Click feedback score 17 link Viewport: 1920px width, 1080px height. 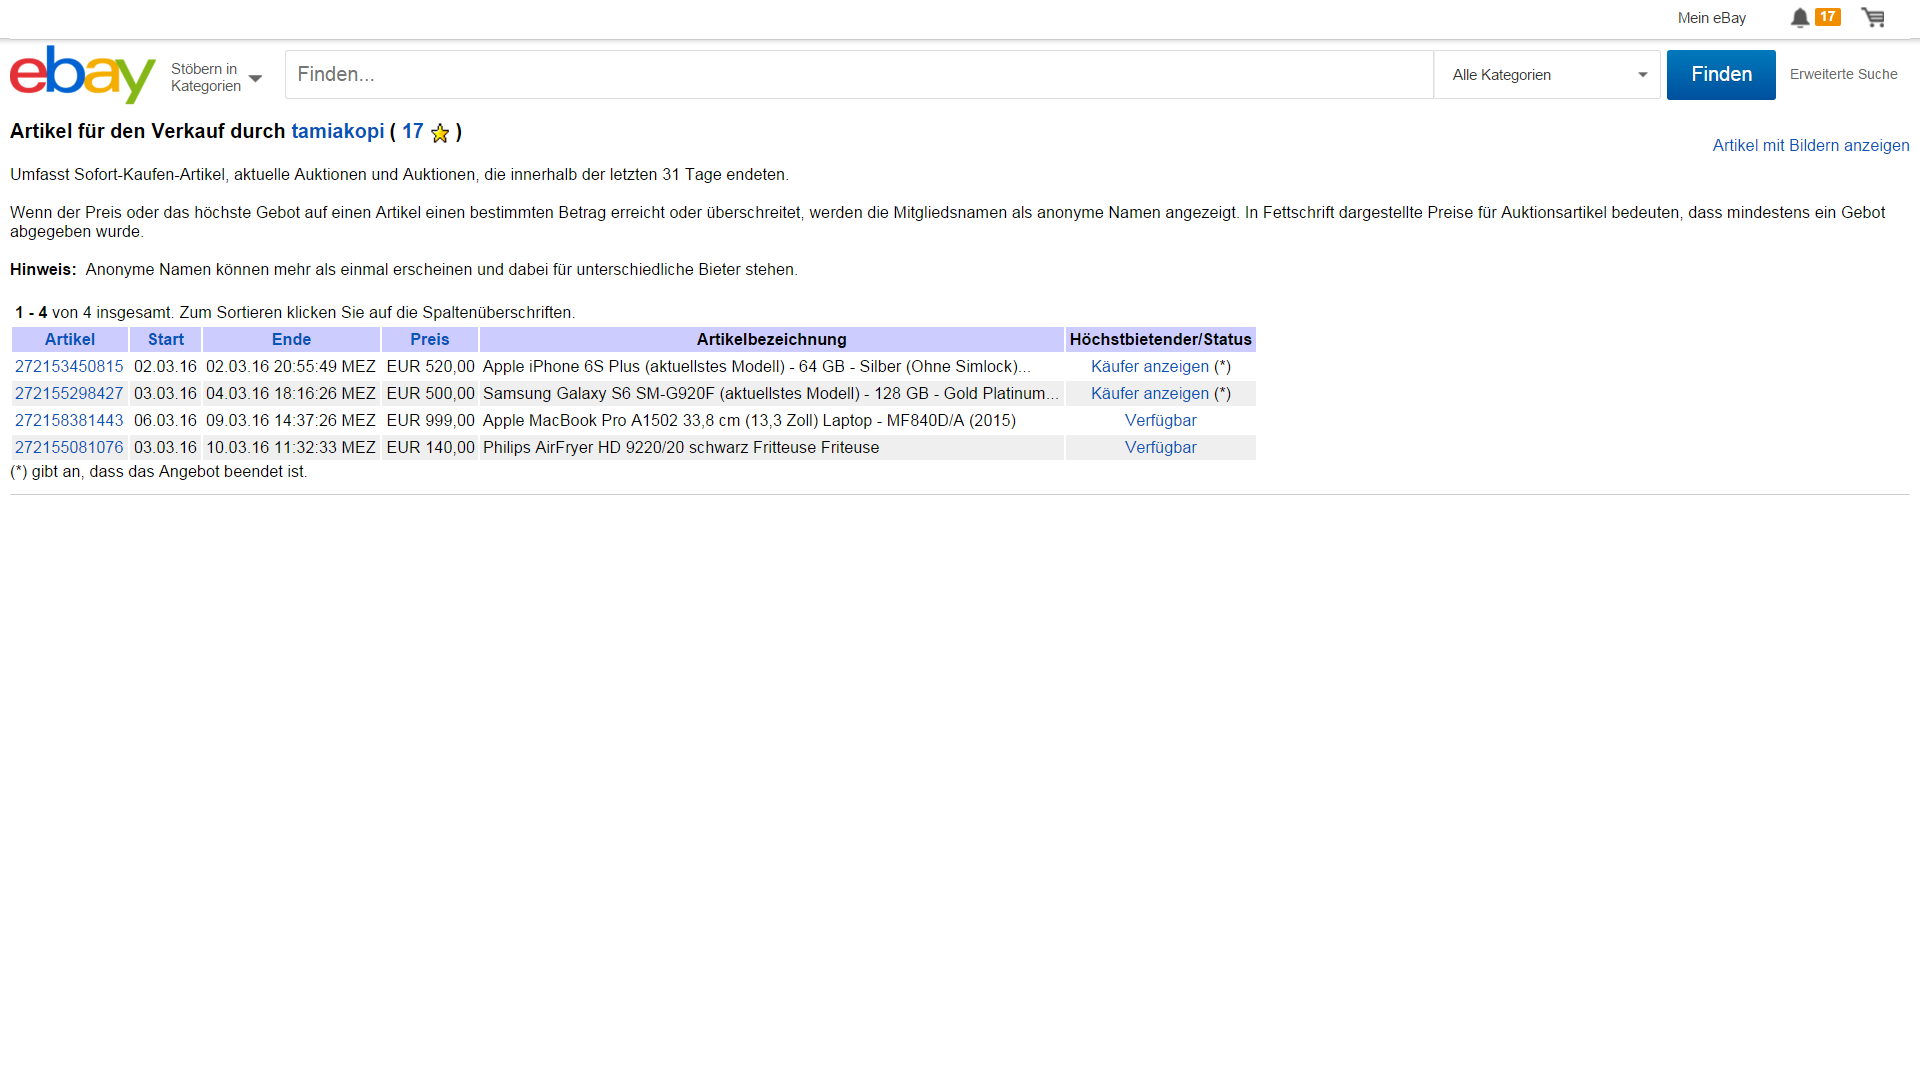point(413,131)
